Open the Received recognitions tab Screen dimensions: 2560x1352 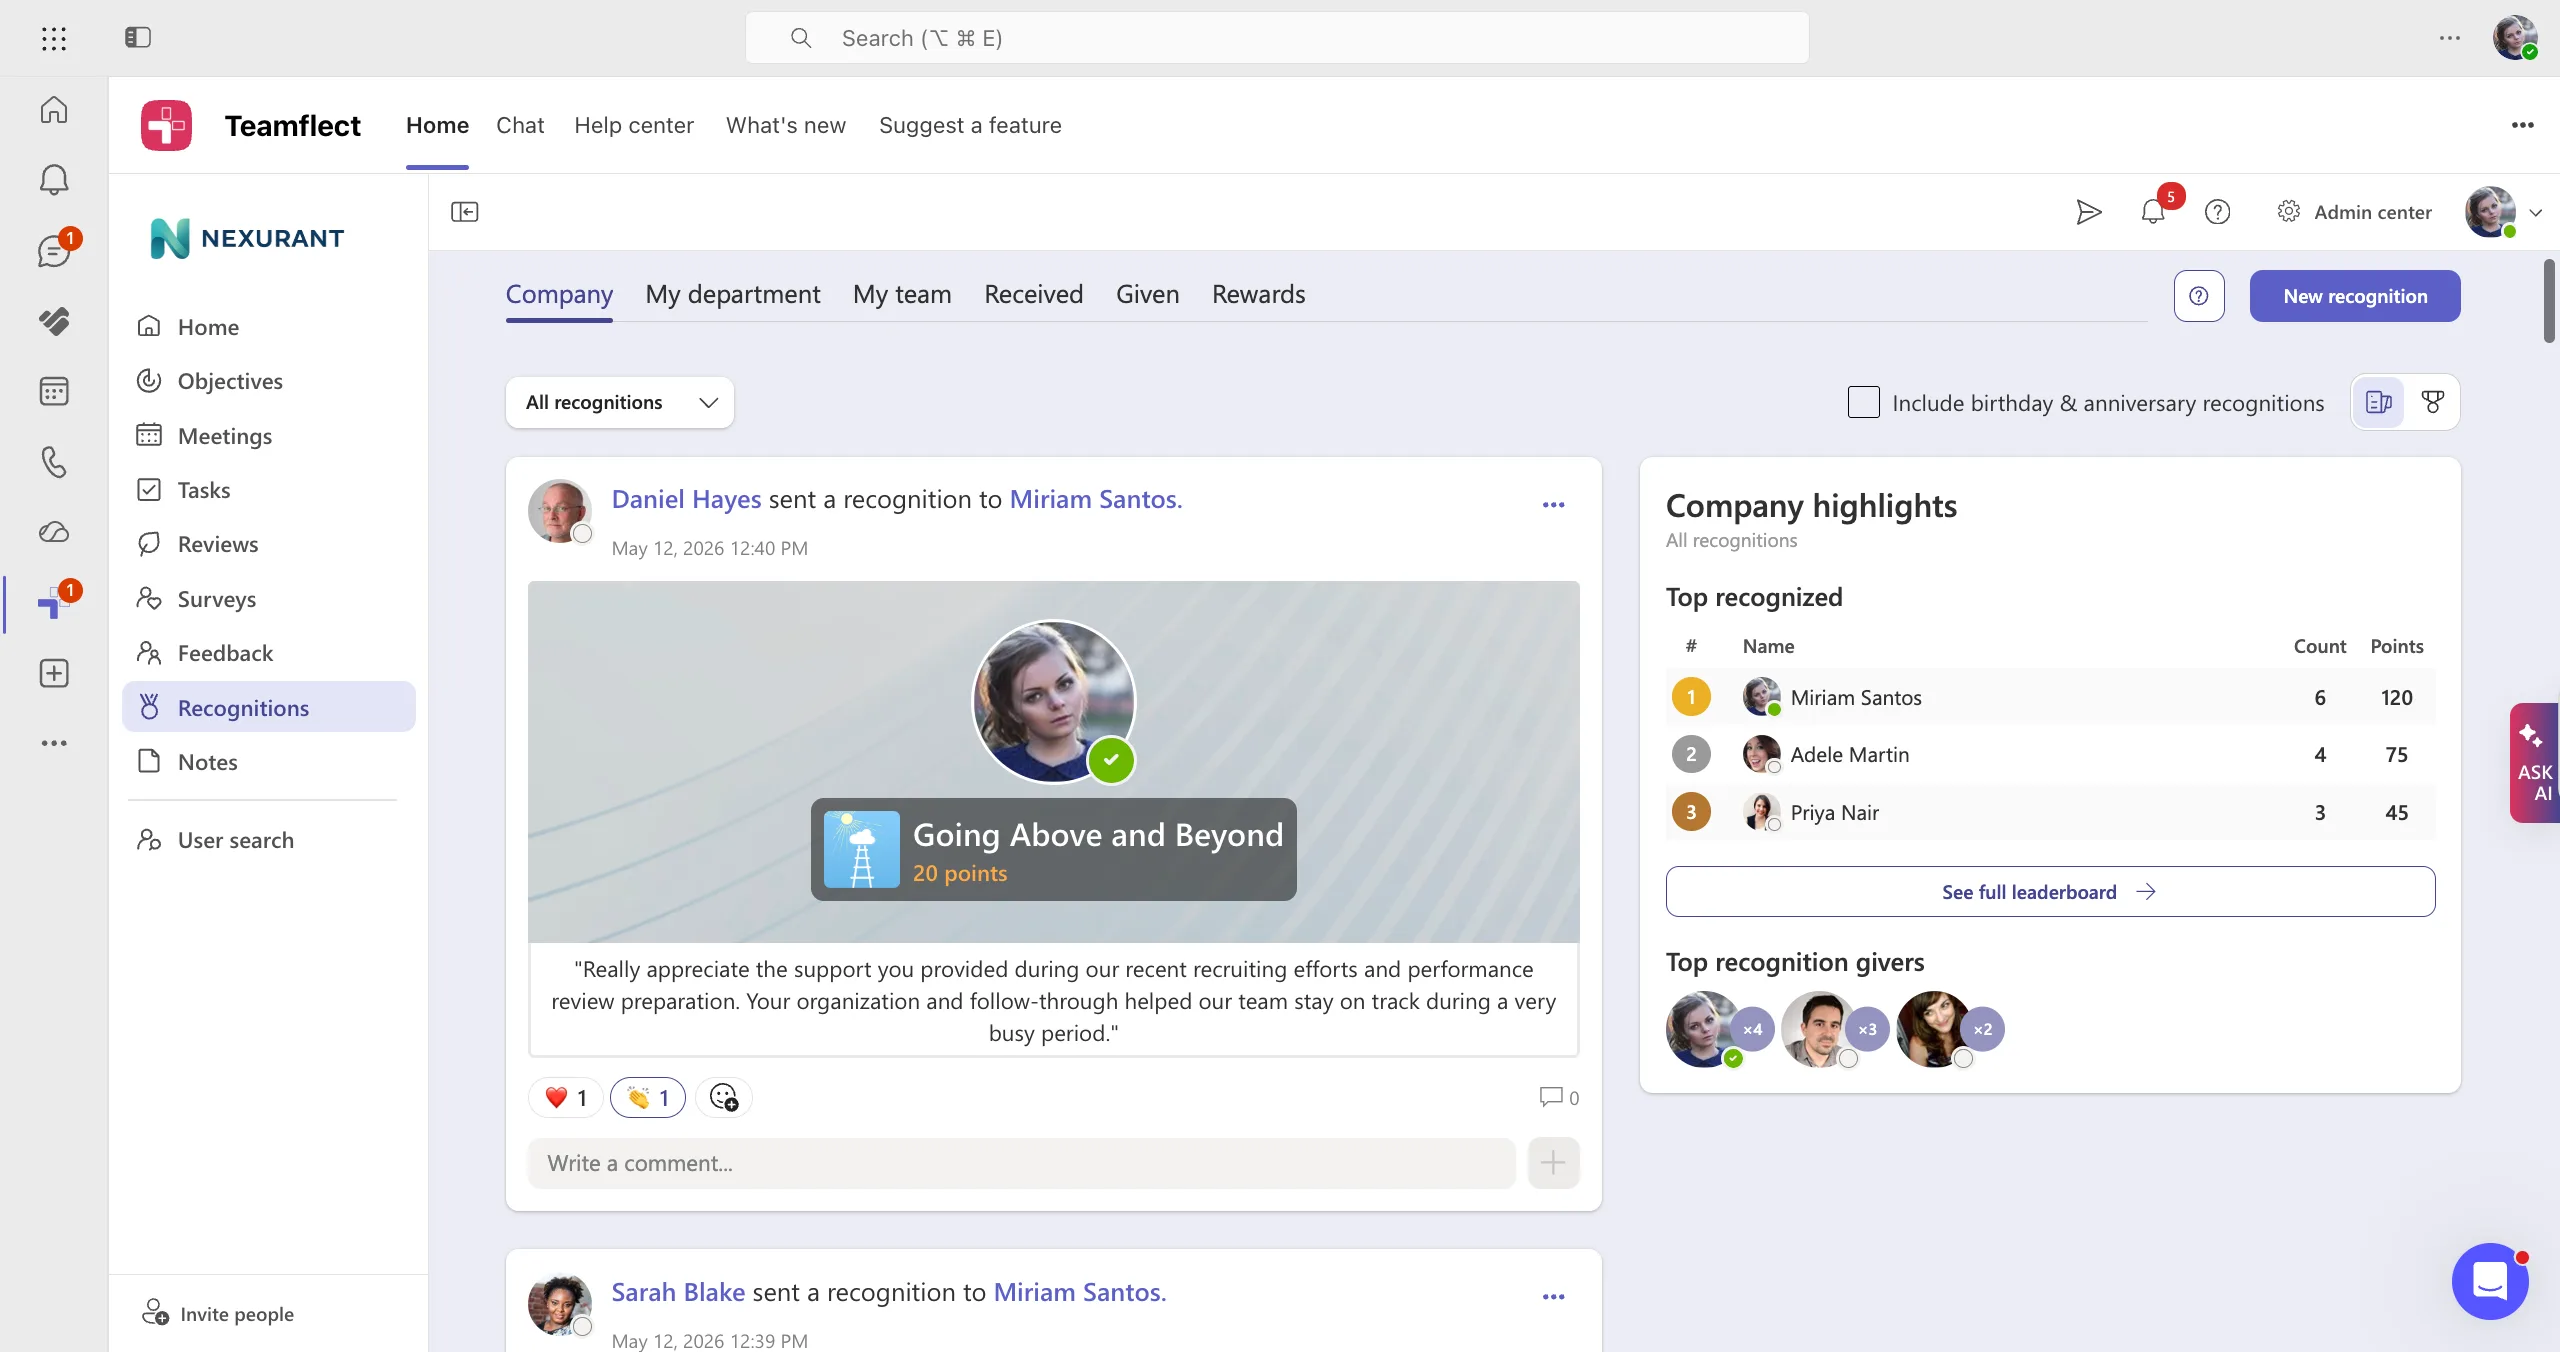[x=1034, y=294]
